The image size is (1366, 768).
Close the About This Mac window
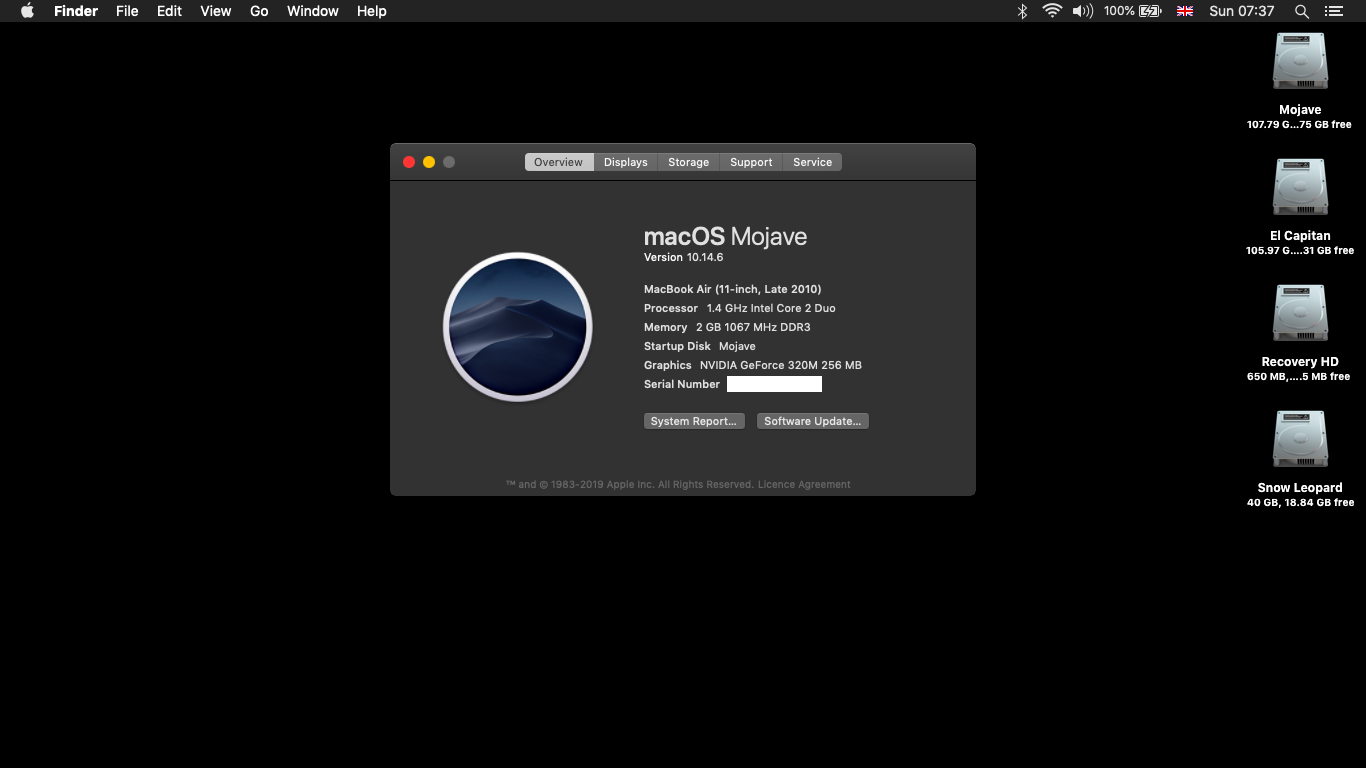click(x=409, y=162)
